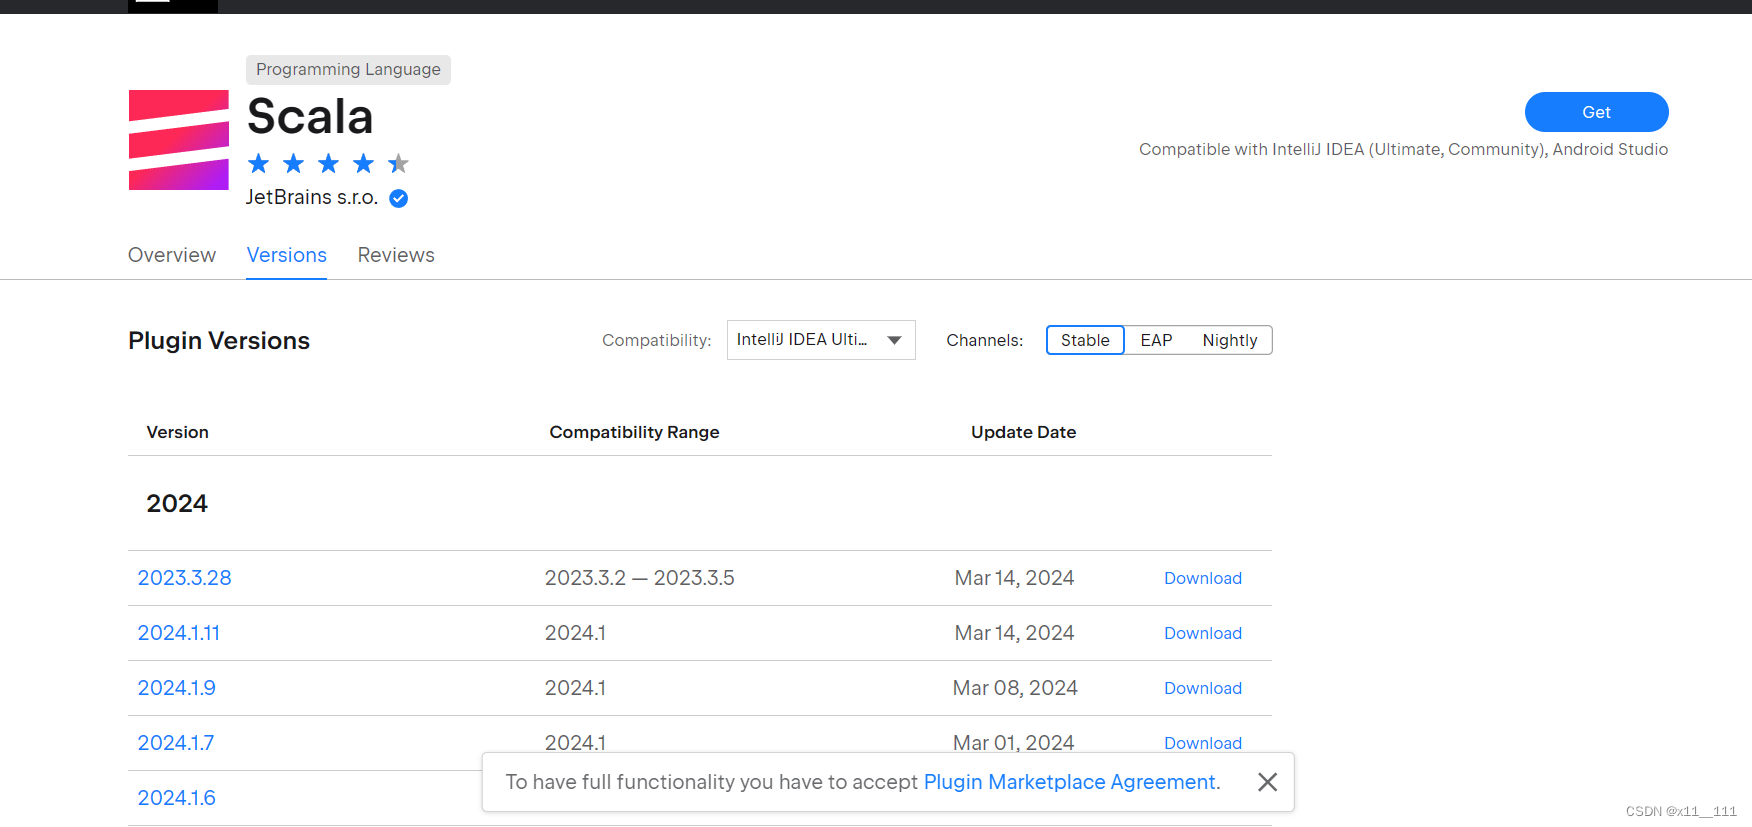Open JetBrains s.r.o. vendor page
This screenshot has width=1752, height=827.
click(x=312, y=197)
